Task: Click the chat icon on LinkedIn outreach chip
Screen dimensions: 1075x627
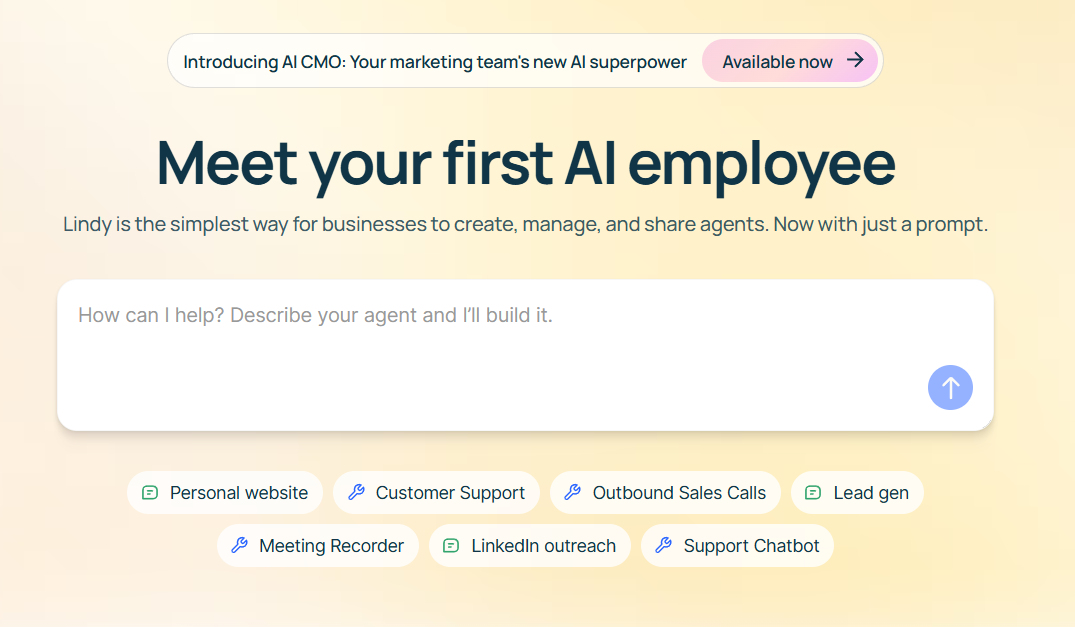Action: (x=451, y=546)
